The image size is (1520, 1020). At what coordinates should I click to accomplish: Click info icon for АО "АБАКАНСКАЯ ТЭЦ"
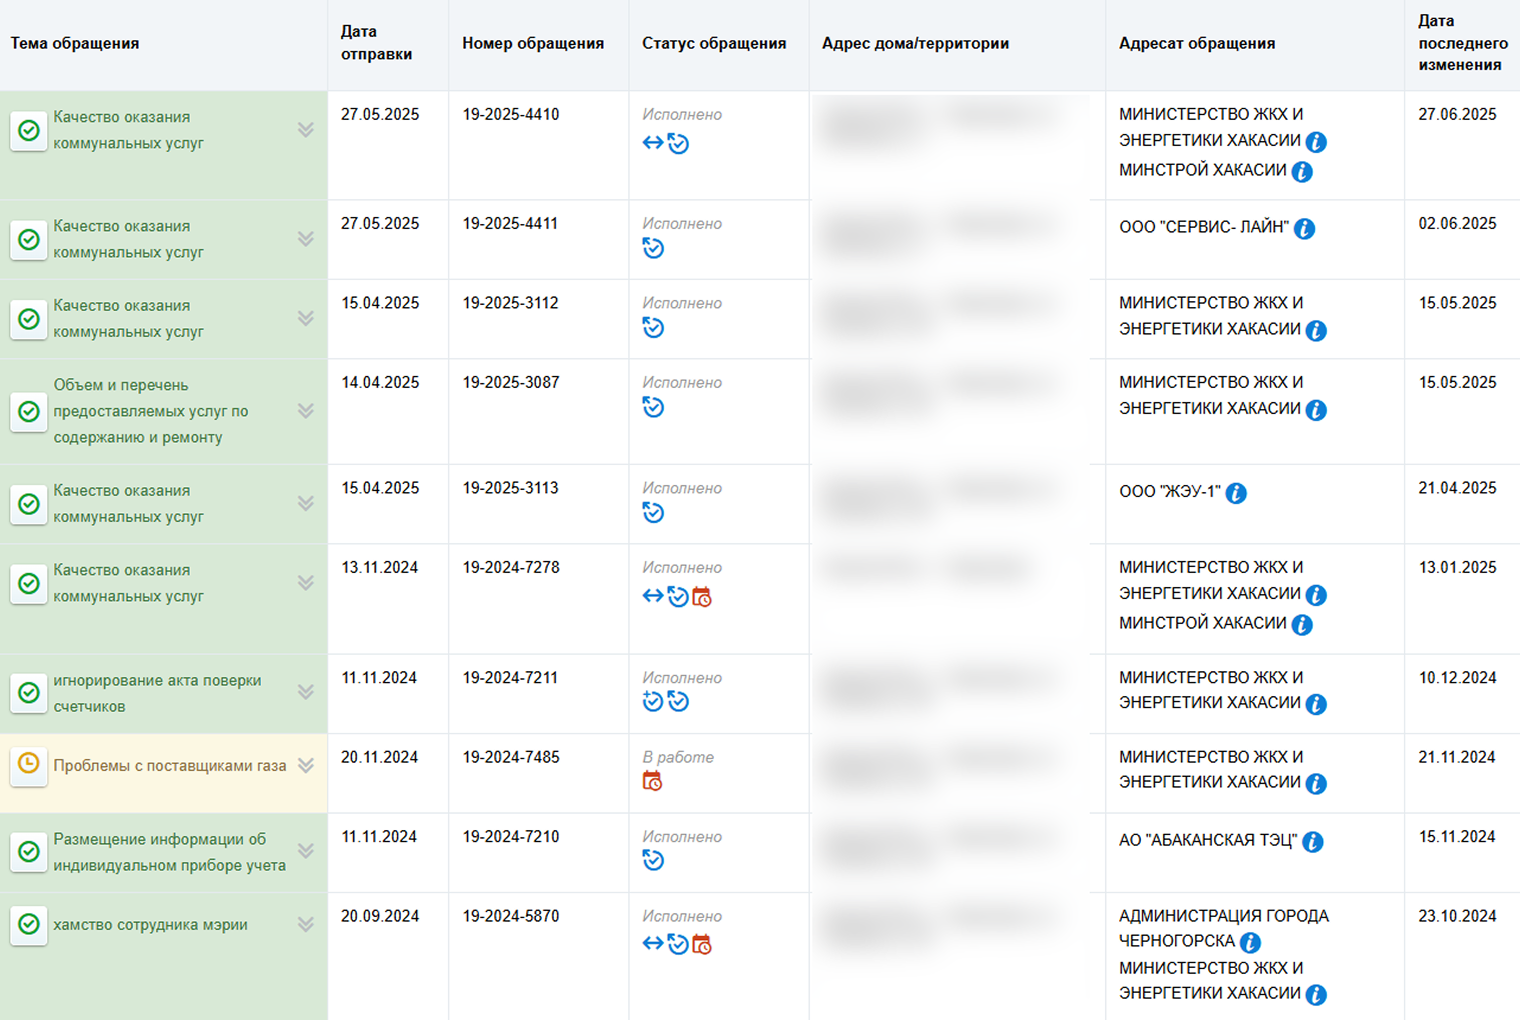[x=1313, y=842]
